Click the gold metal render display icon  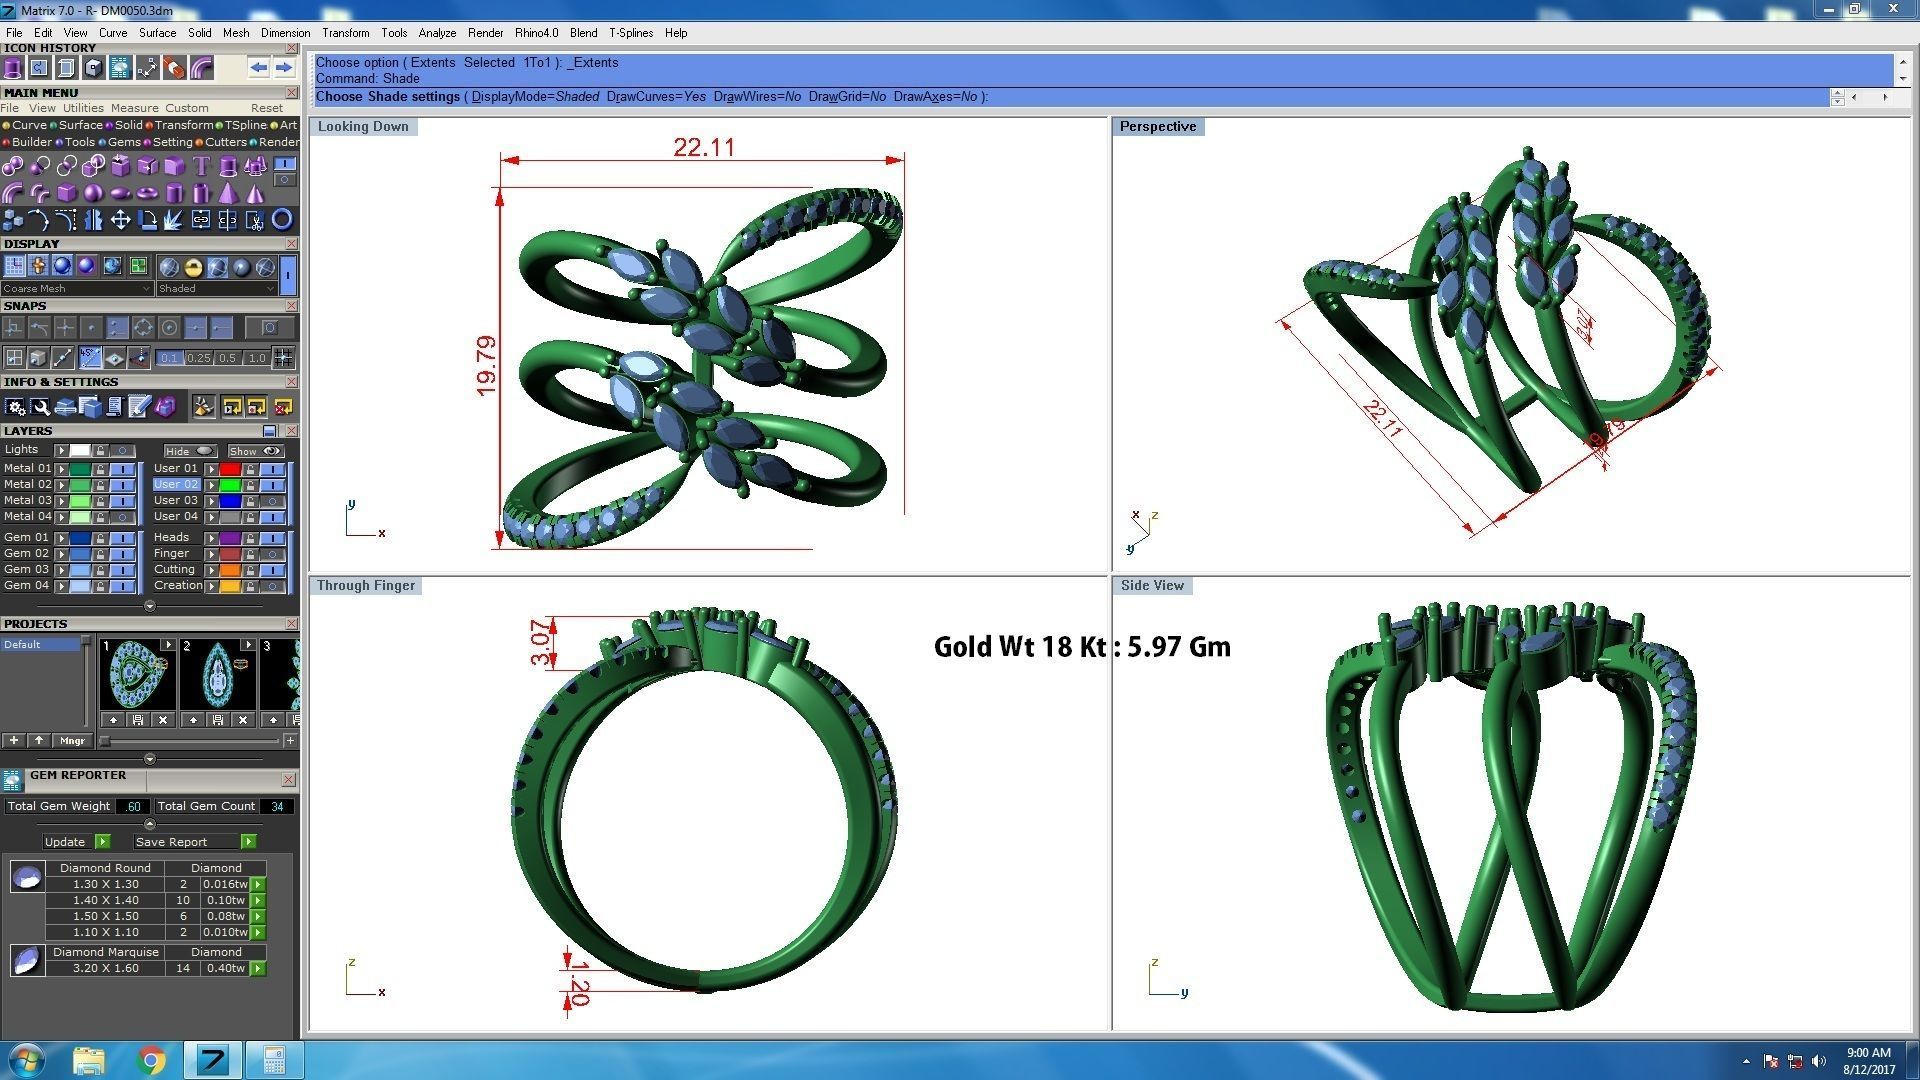(x=193, y=267)
